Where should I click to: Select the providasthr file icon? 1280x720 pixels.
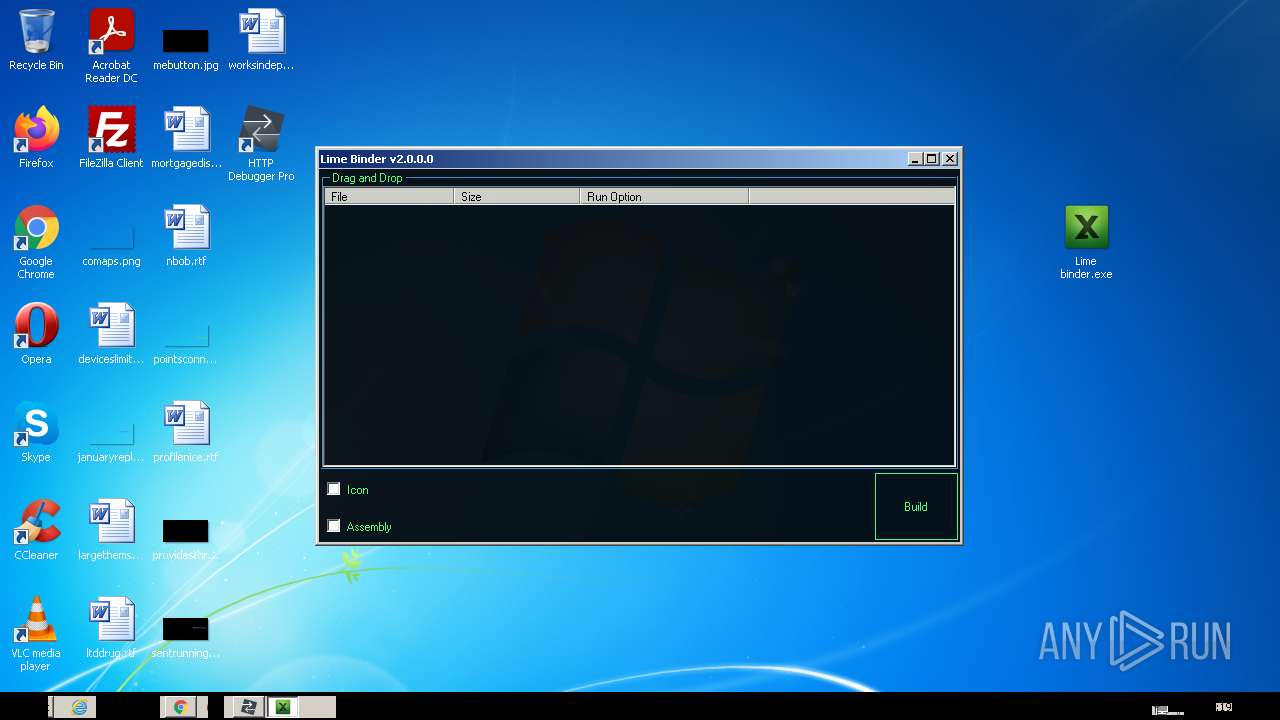(186, 539)
